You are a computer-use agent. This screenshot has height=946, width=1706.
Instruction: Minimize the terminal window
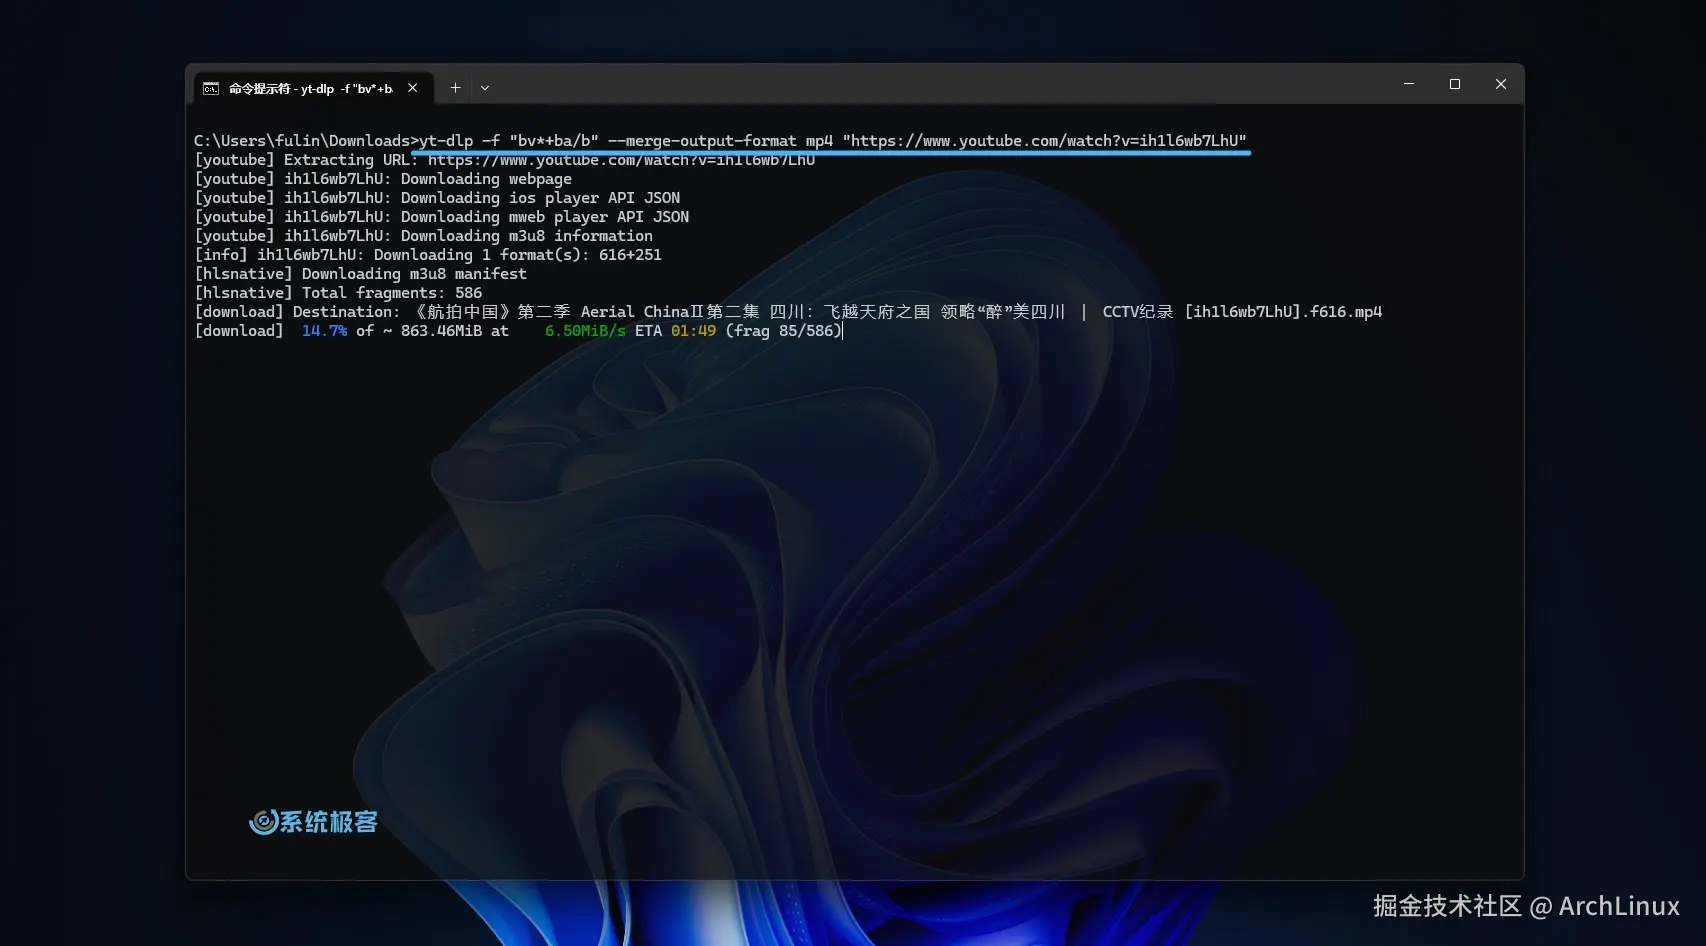tap(1409, 84)
